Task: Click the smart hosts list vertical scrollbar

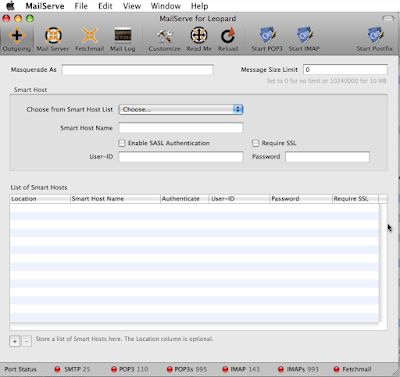Action: [x=383, y=263]
